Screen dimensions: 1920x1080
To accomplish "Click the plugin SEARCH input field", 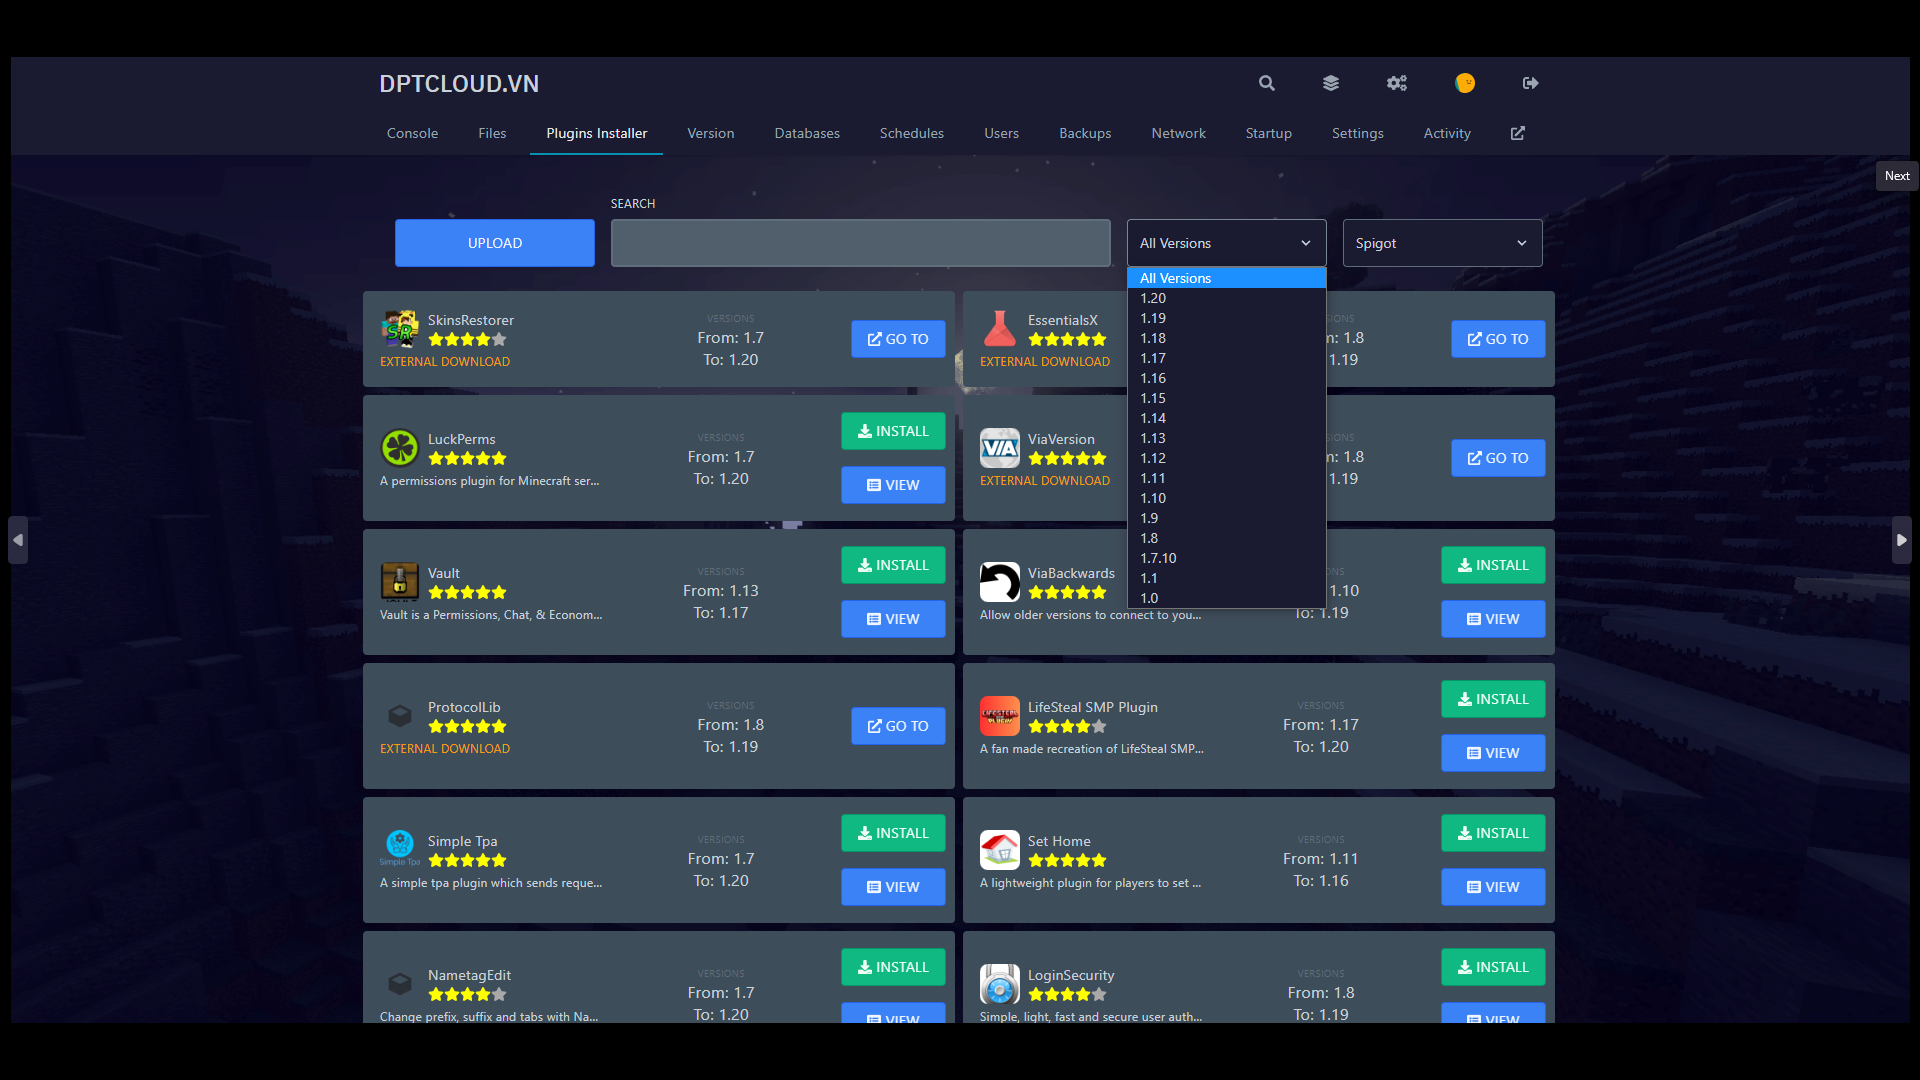I will [860, 243].
